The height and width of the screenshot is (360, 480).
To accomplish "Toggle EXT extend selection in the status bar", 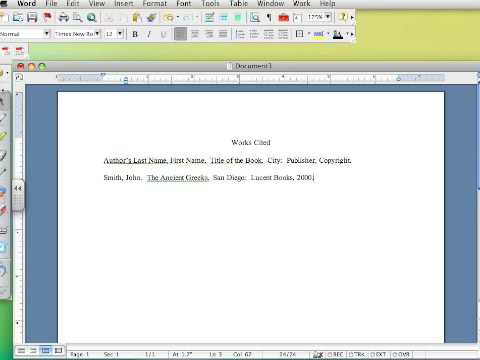I will click(x=378, y=354).
